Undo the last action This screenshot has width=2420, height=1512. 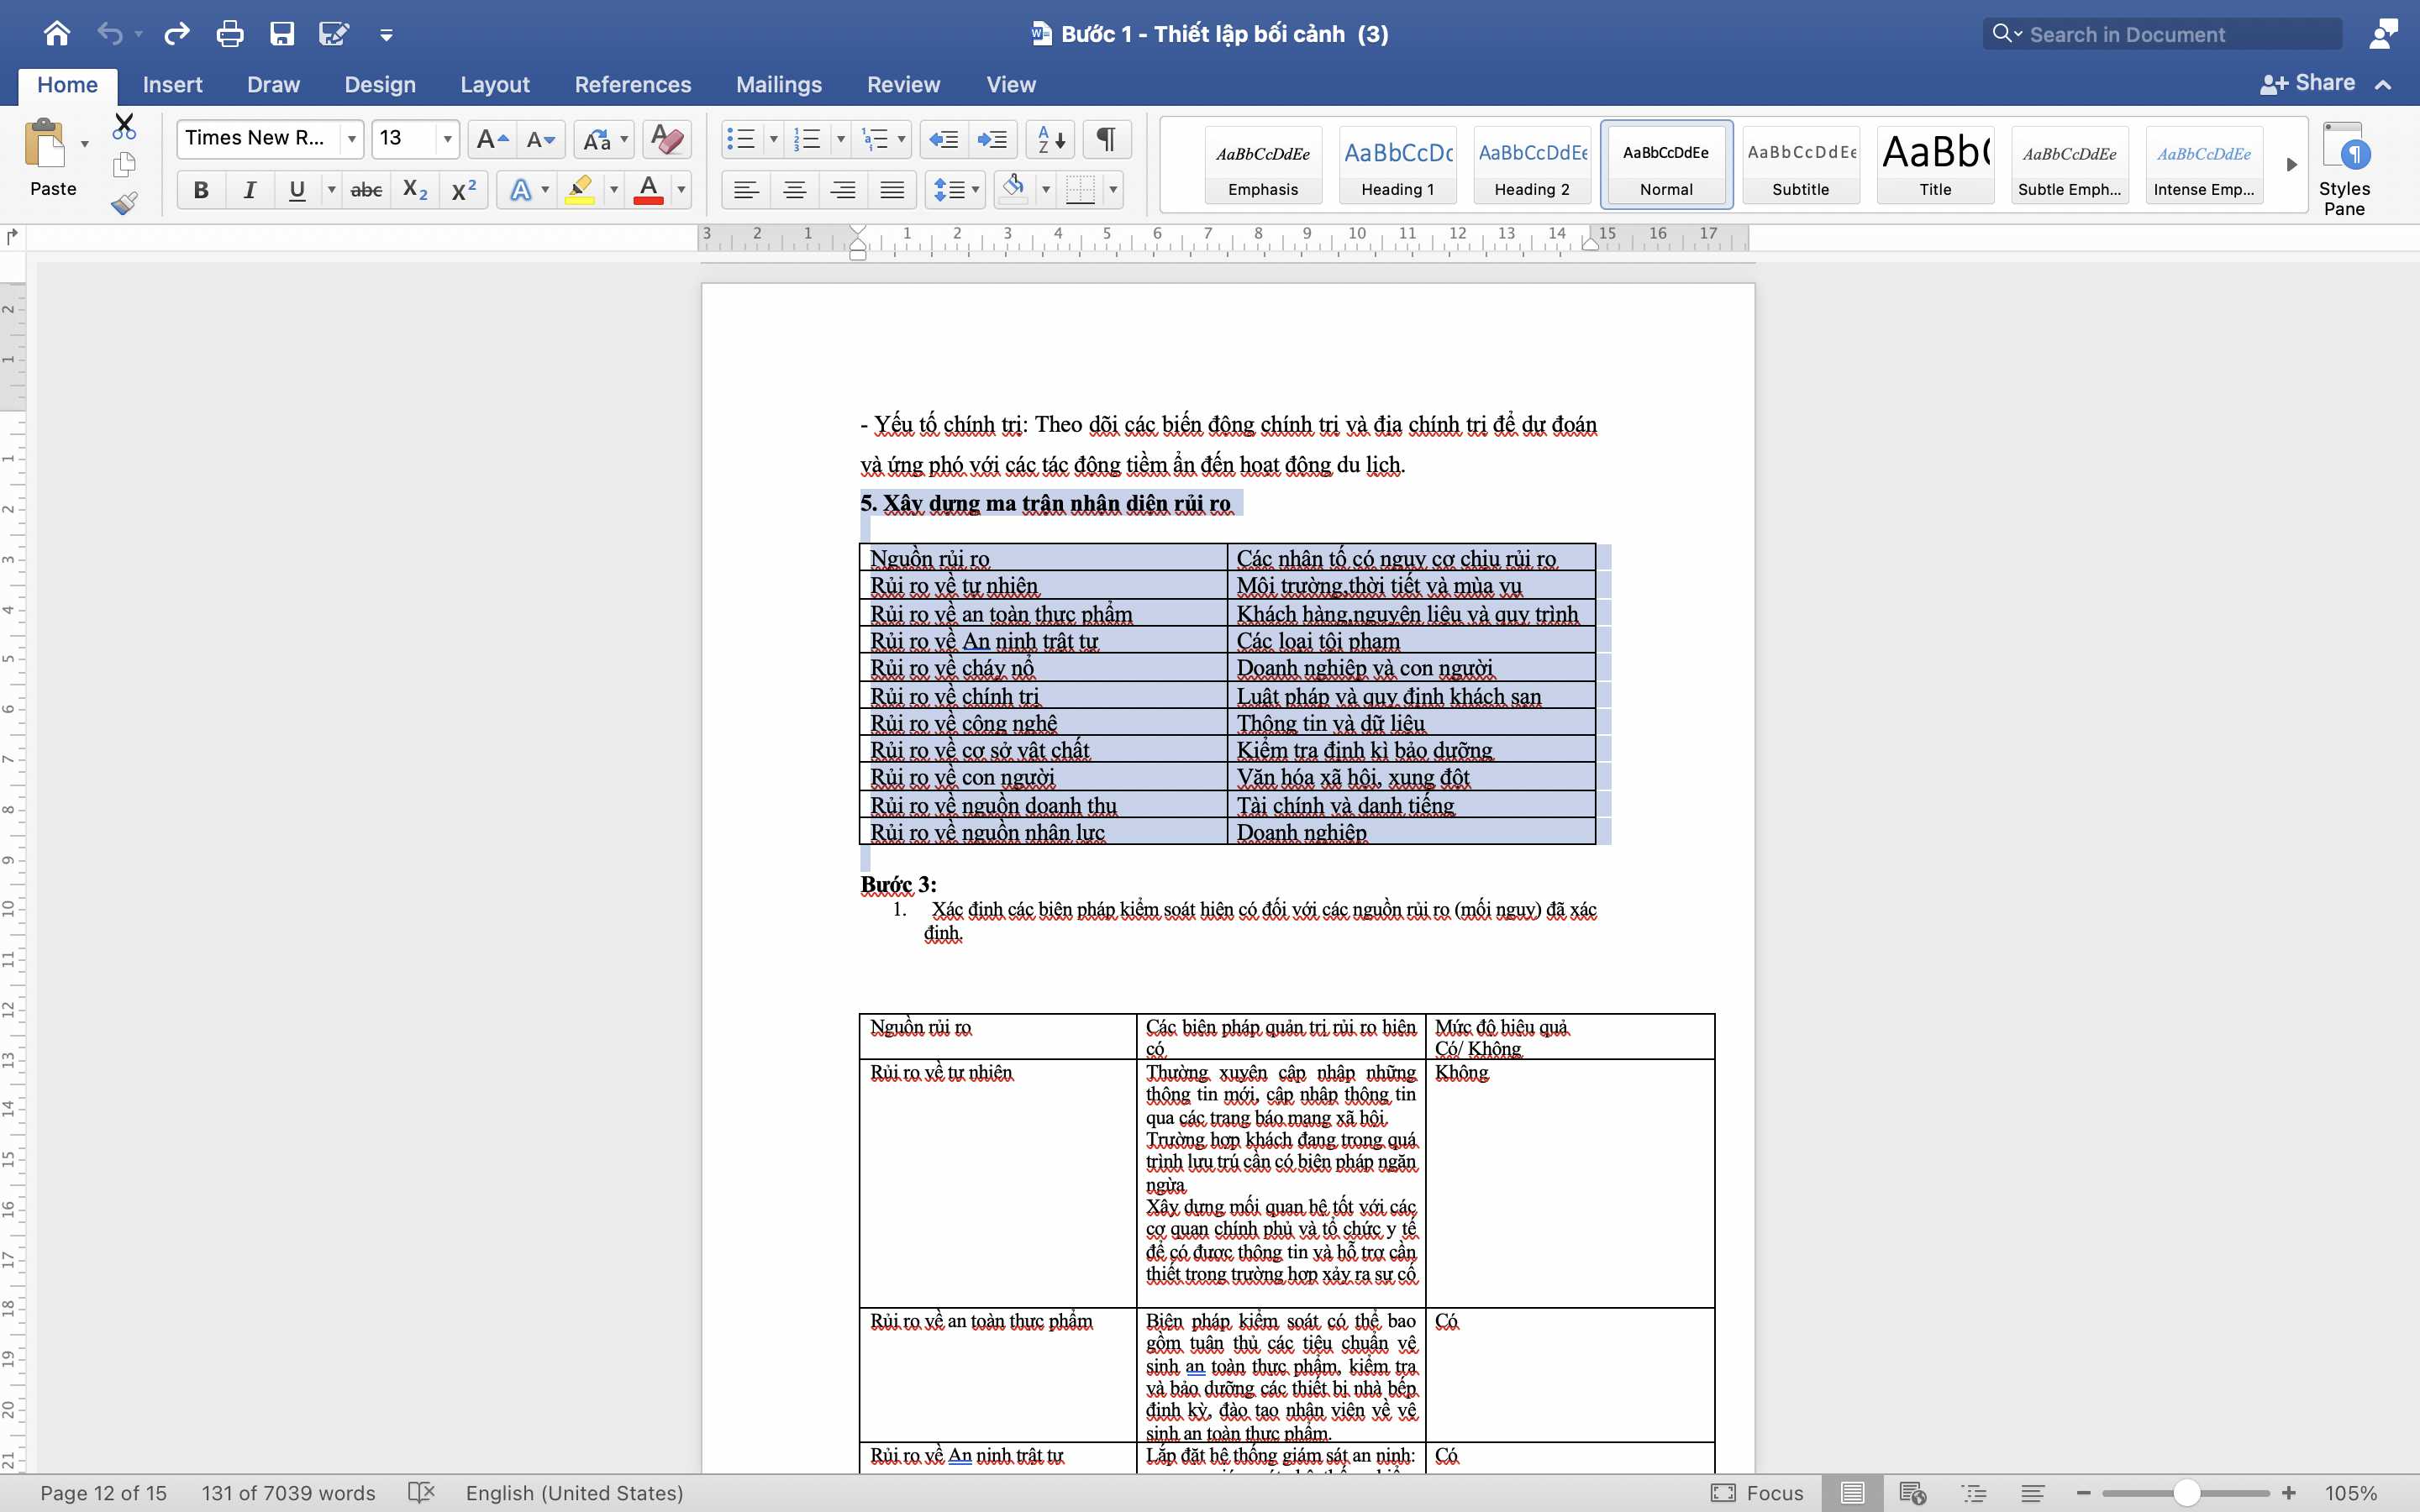(x=110, y=34)
